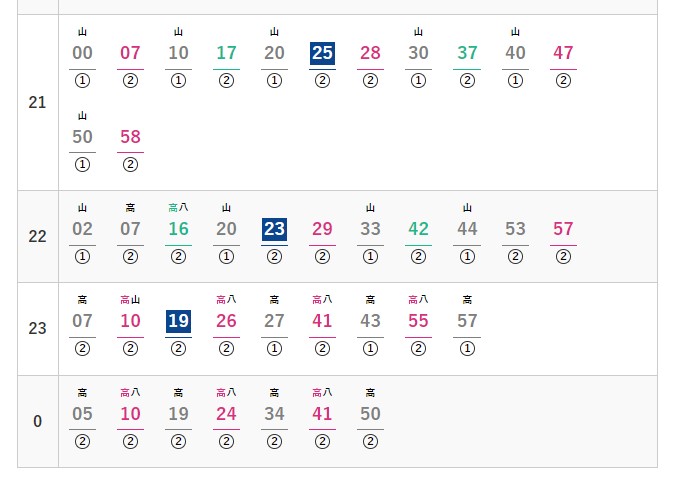Viewport: 680px width, 483px height.
Task: Click the highlighted 23:19 departure
Action: click(x=178, y=321)
